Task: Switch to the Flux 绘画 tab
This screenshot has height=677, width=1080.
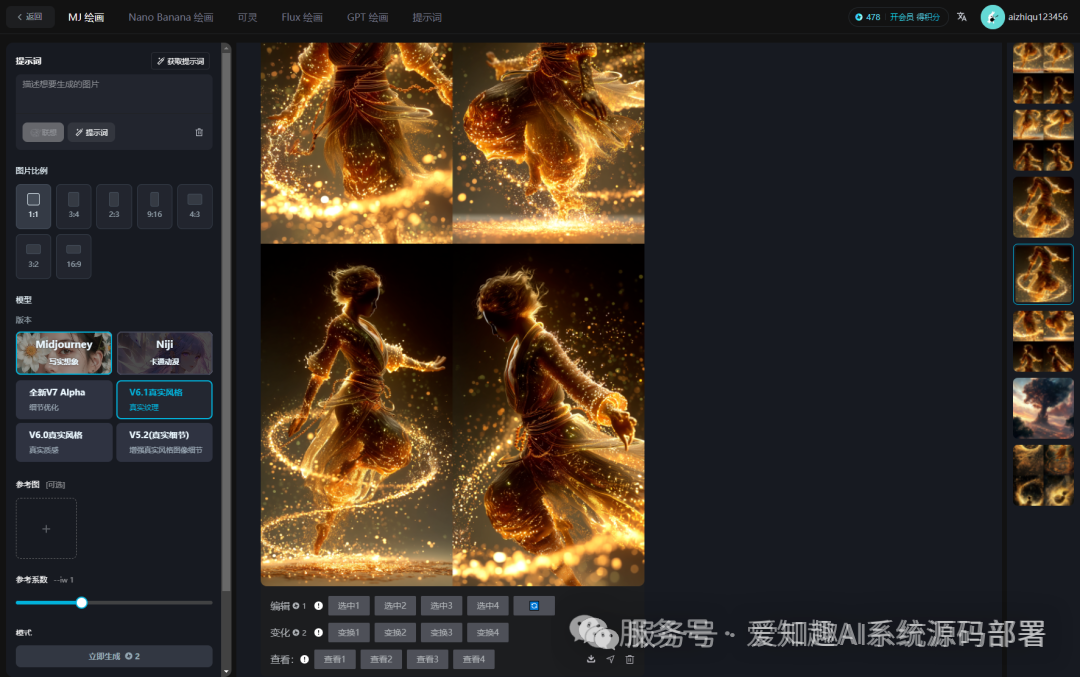Action: [x=302, y=18]
